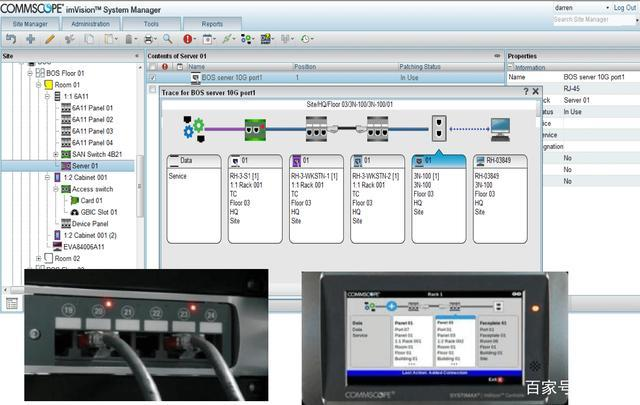Sort by the Name column header

tap(196, 67)
